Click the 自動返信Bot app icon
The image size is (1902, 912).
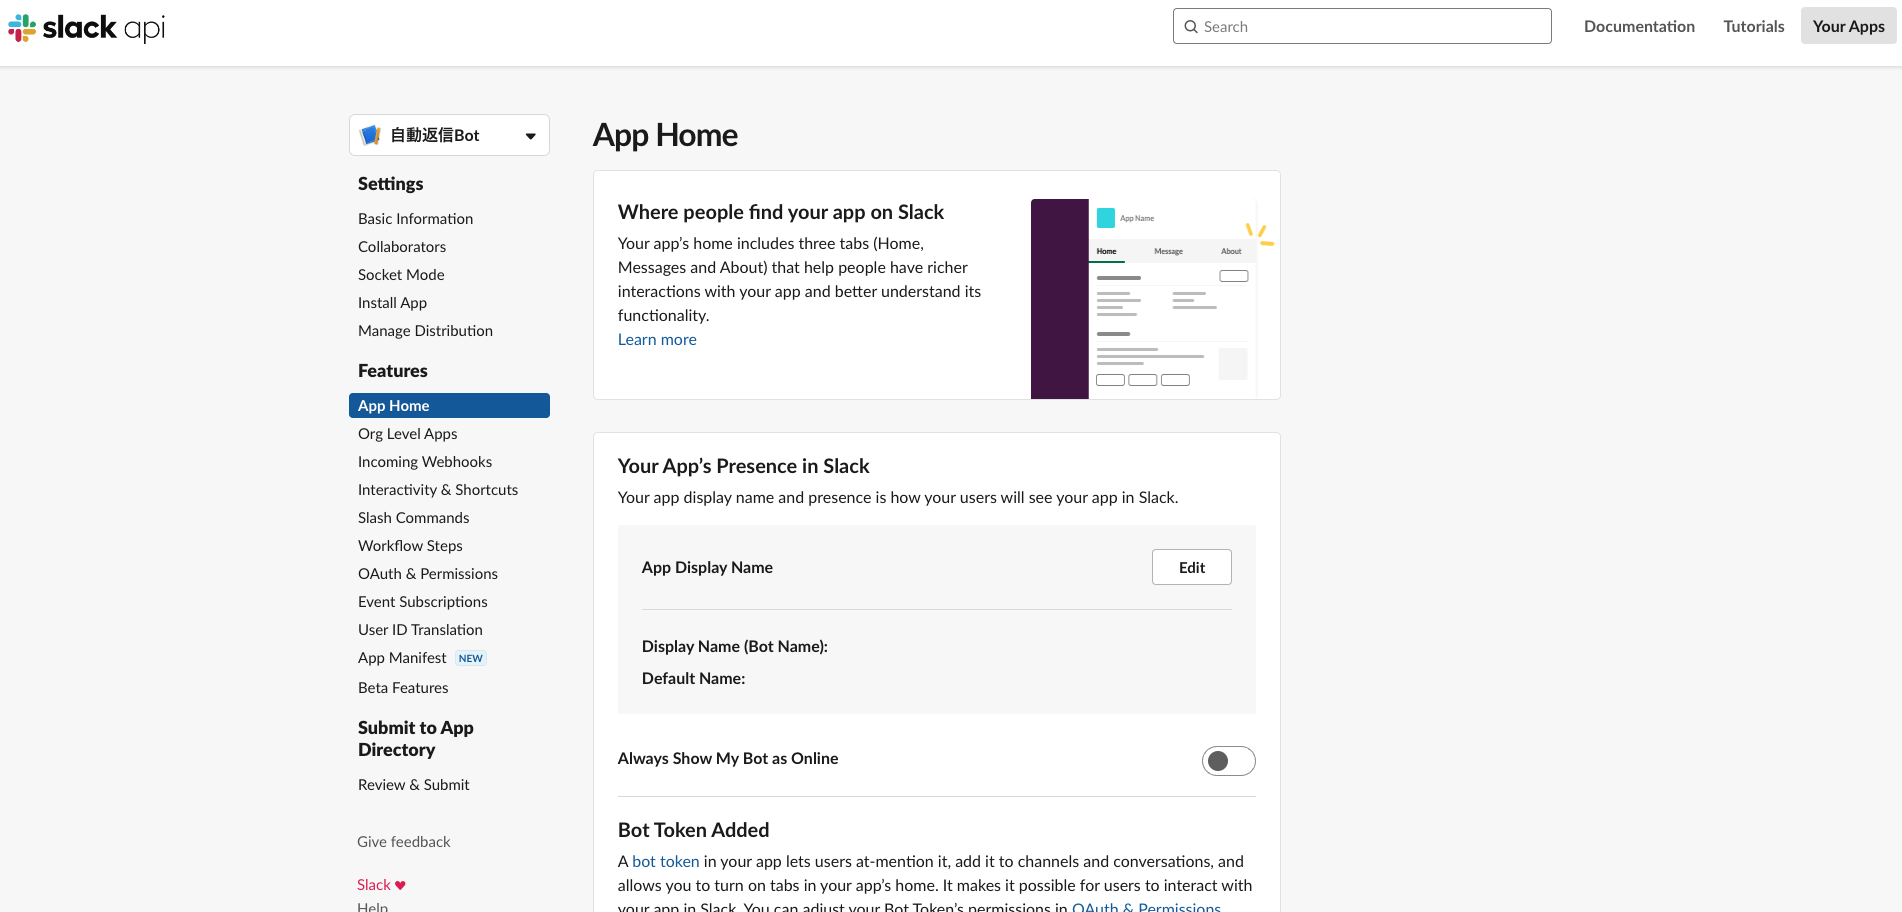pos(371,134)
